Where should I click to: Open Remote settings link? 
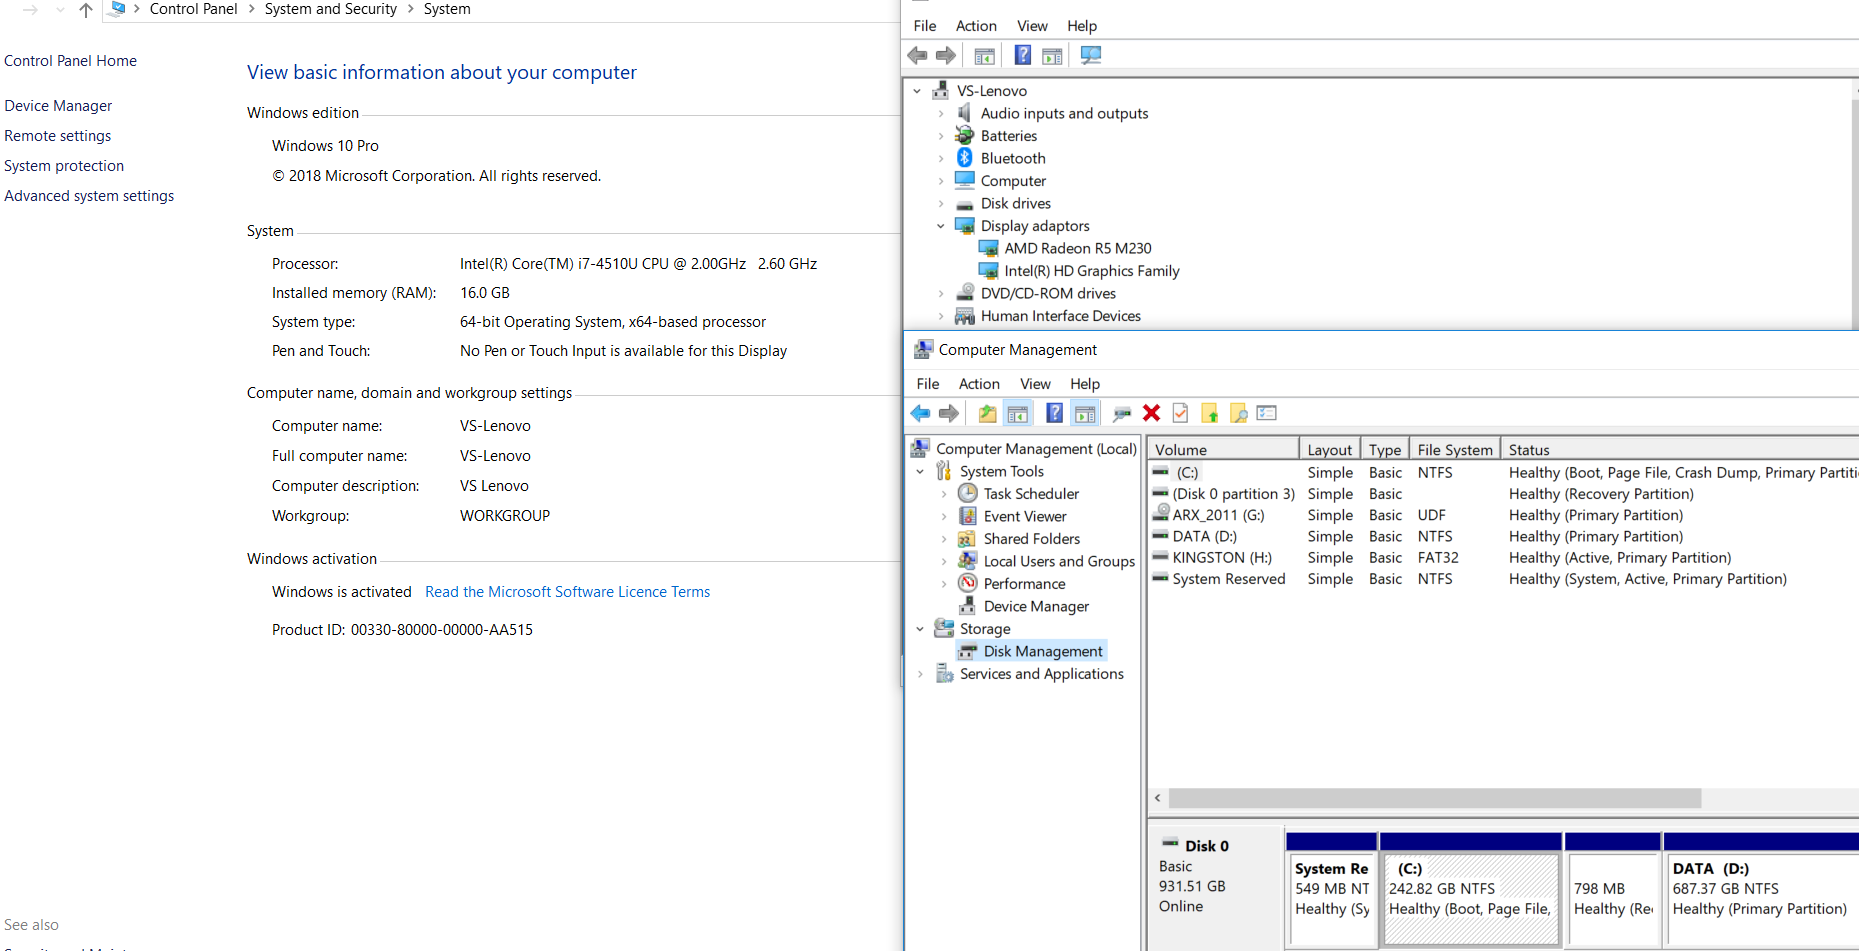[x=58, y=136]
